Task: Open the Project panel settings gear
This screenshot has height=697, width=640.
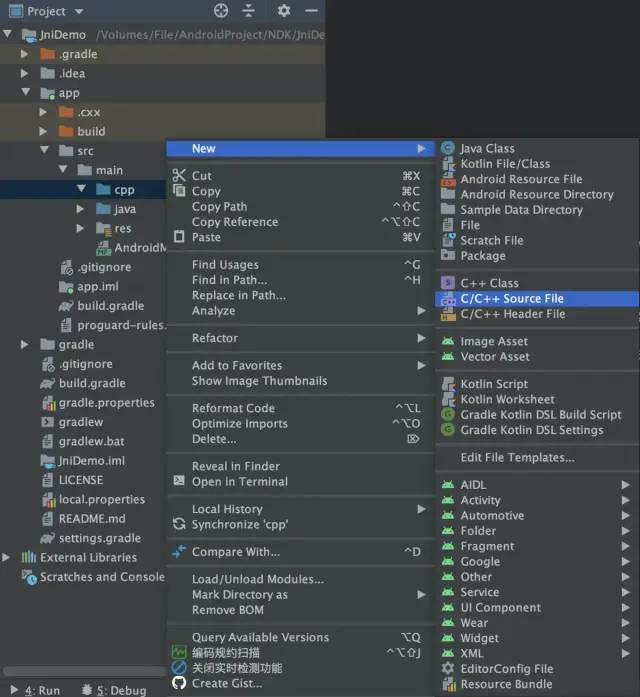Action: (284, 11)
